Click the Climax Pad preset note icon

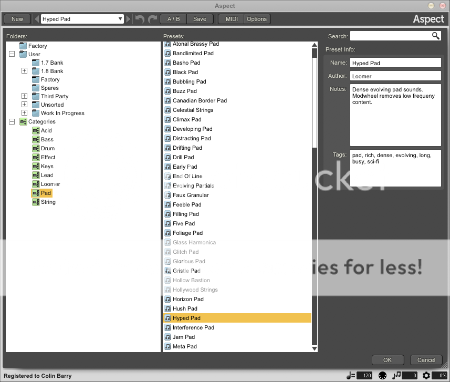click(x=168, y=119)
